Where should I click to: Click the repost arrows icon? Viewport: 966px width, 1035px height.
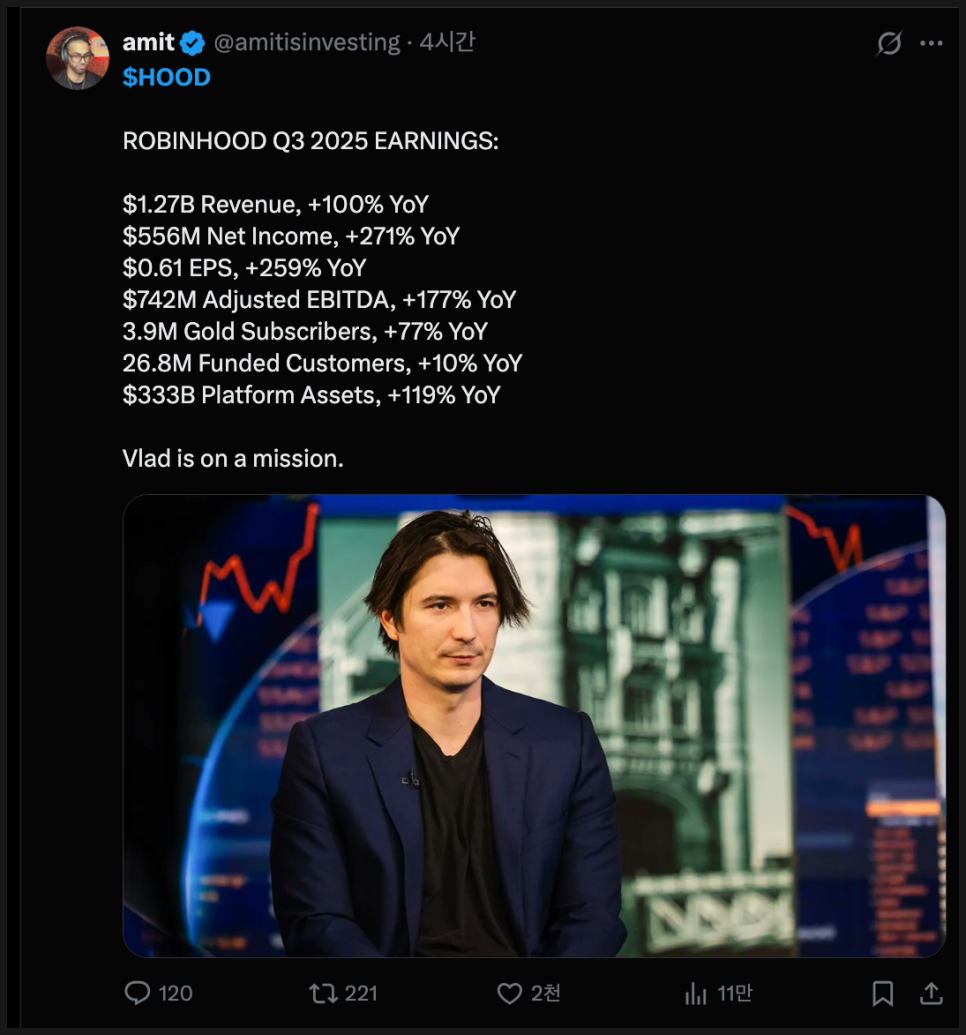(x=322, y=993)
